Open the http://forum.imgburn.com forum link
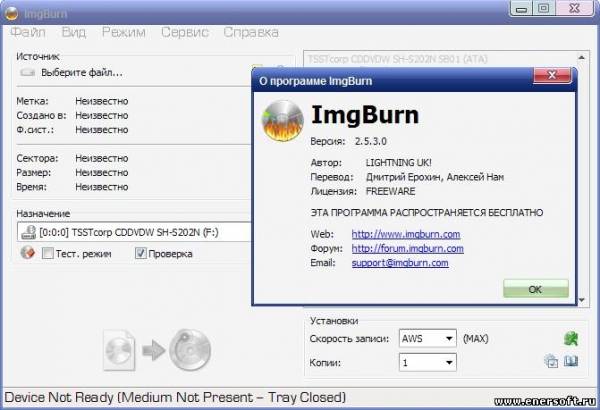 [x=408, y=248]
